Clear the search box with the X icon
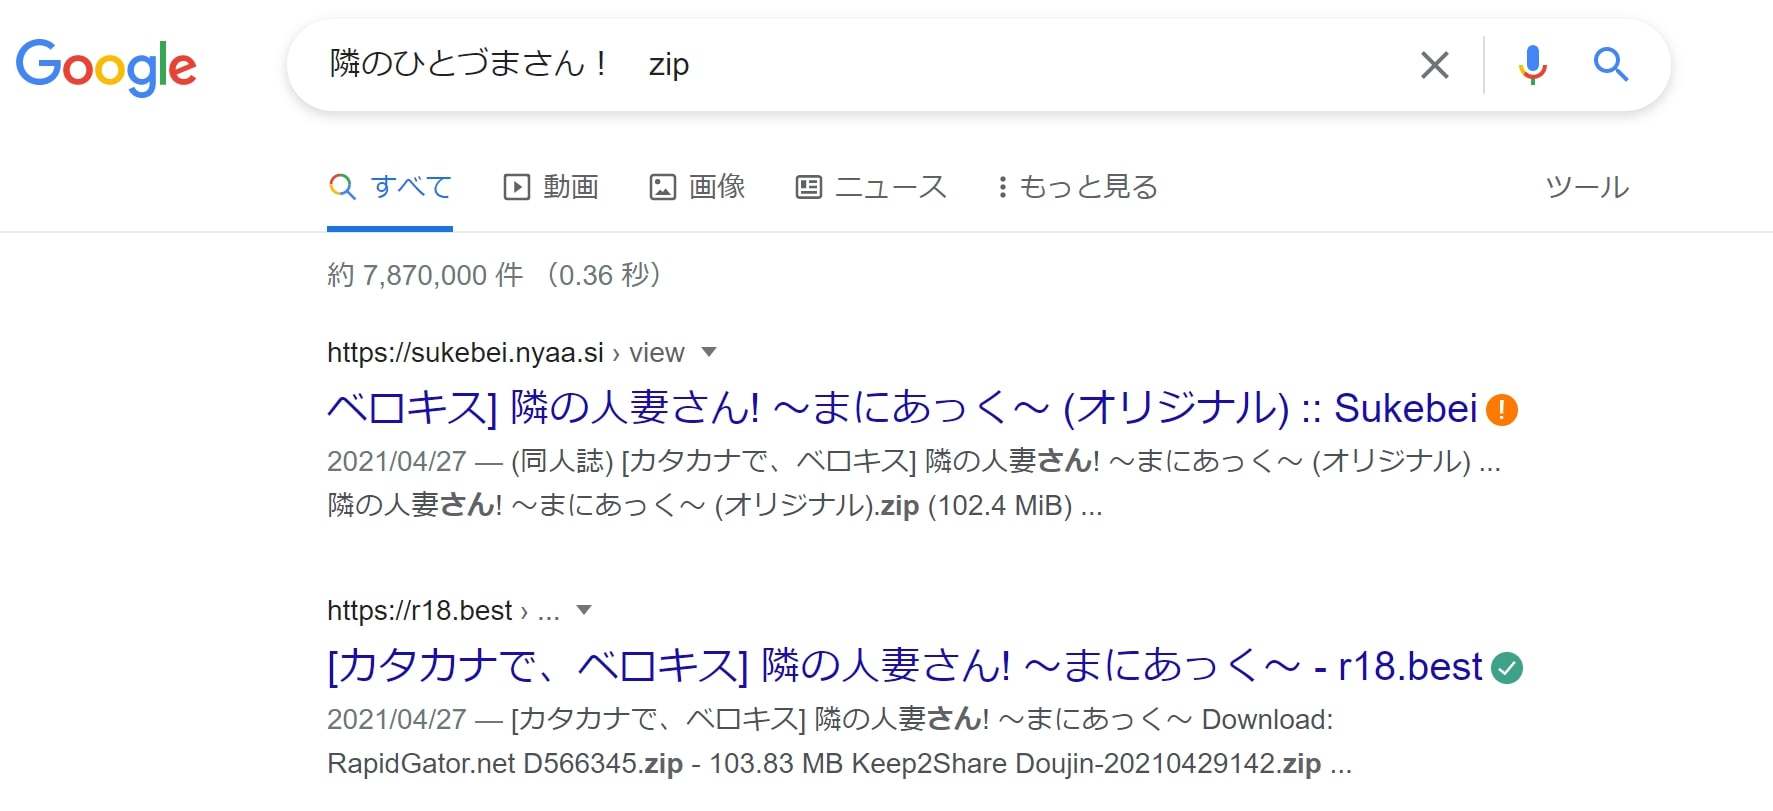 point(1435,65)
